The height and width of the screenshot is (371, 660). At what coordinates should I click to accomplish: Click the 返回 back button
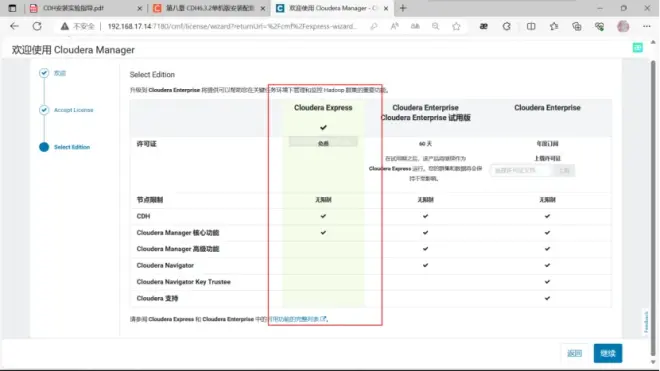pos(574,353)
